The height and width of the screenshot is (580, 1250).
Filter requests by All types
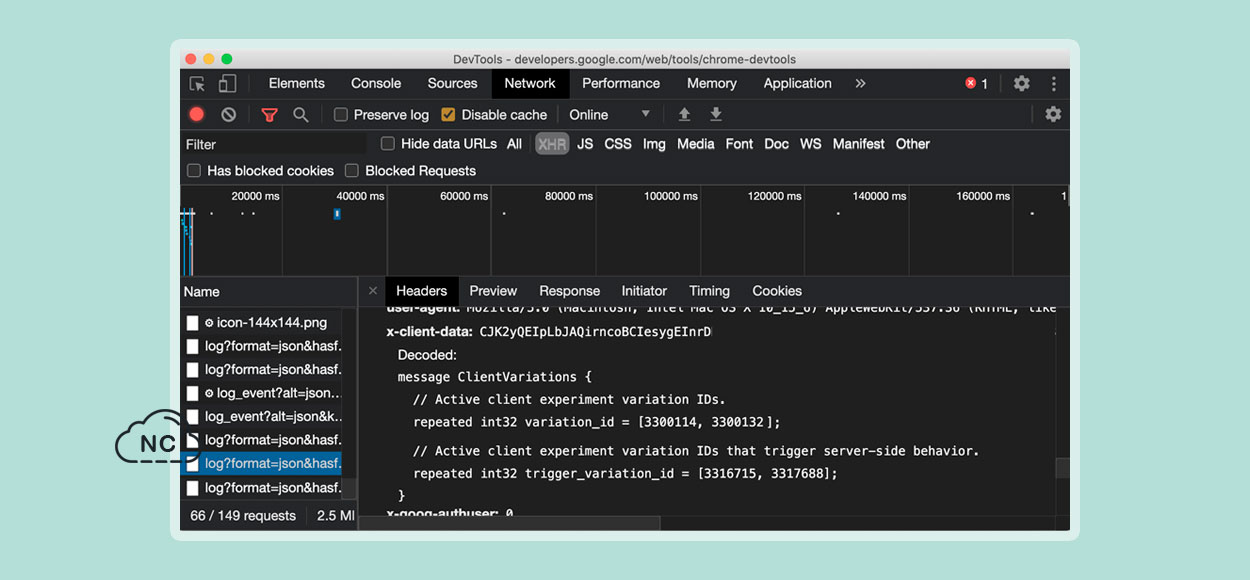tap(514, 144)
